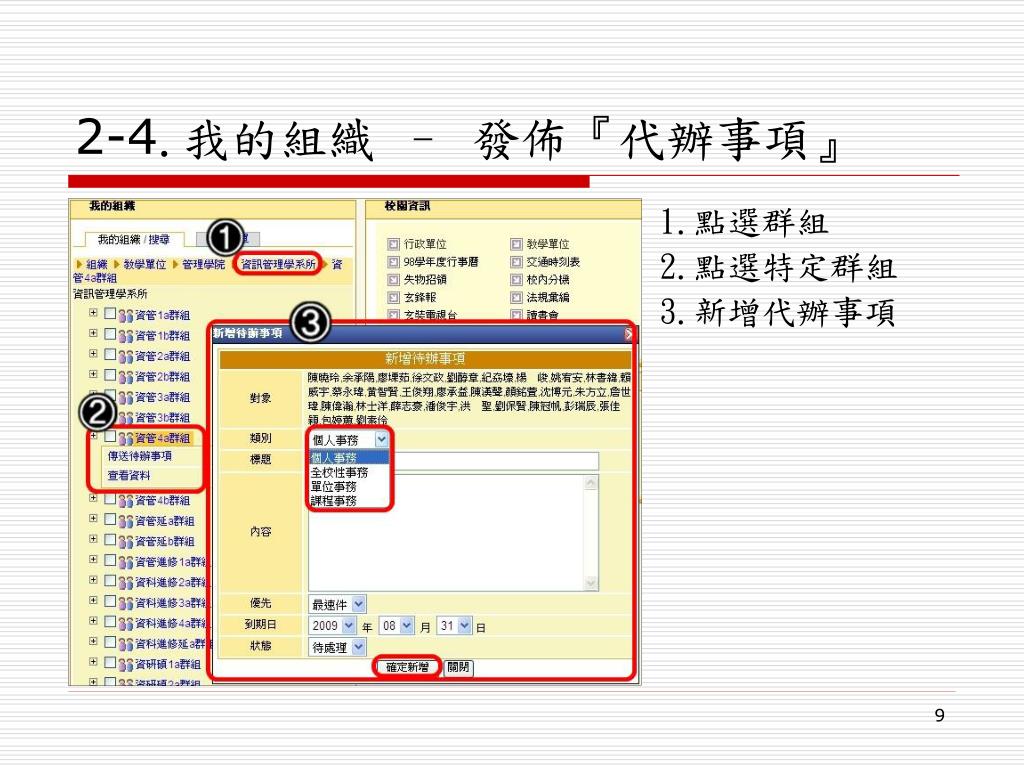The width and height of the screenshot is (1024, 768).
Task: Click the group icon of 資管進修1a
Action: (125, 562)
